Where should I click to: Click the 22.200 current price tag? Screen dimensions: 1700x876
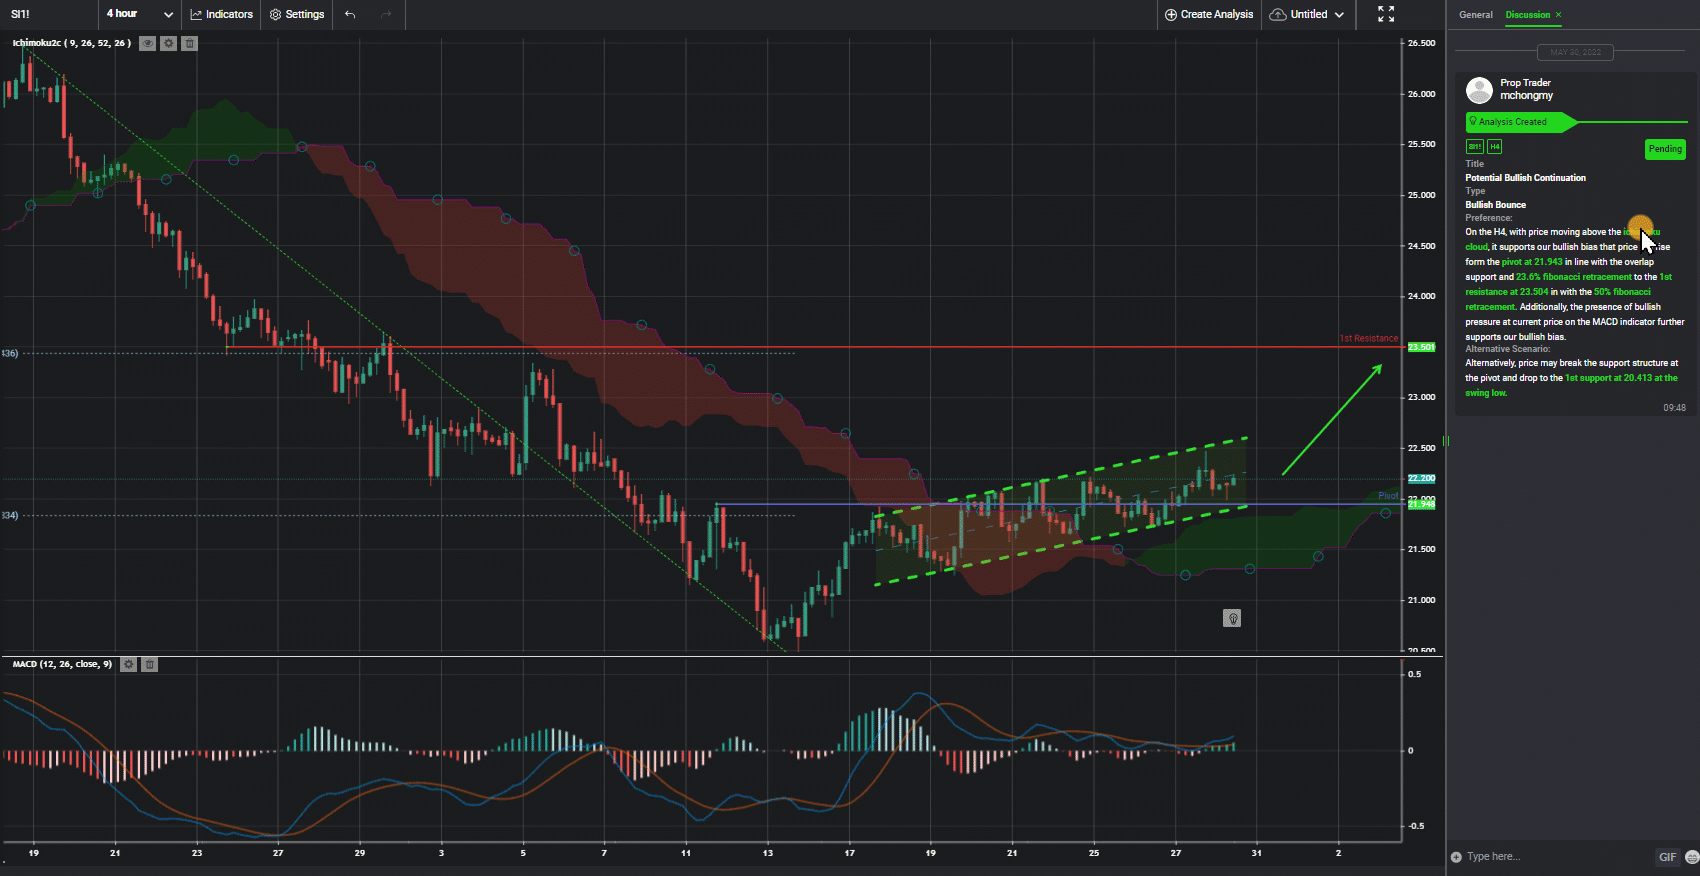1421,478
